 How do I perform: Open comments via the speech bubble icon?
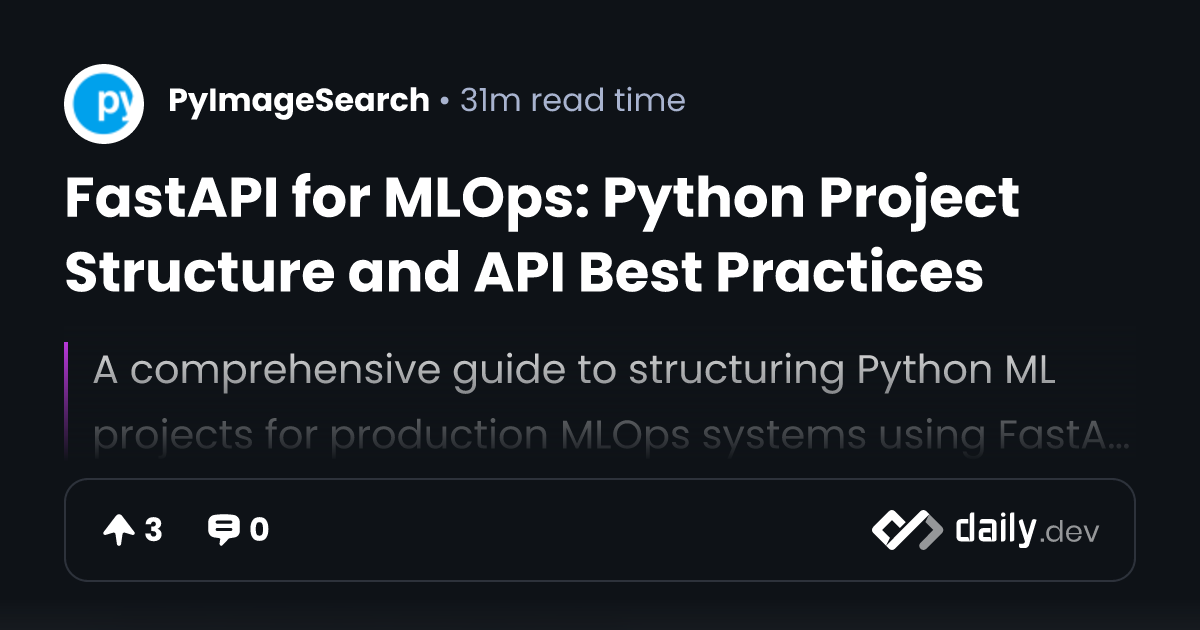(223, 530)
